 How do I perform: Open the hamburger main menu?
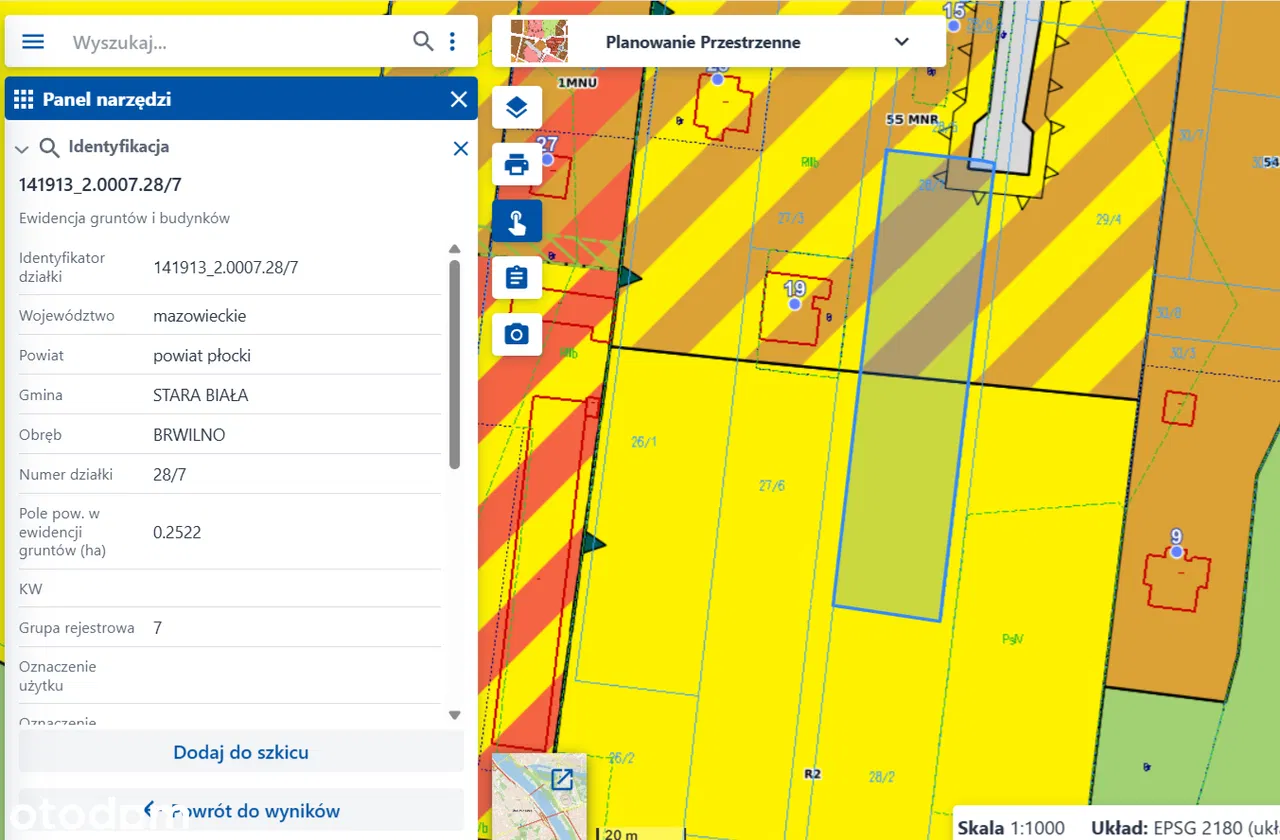tap(33, 41)
